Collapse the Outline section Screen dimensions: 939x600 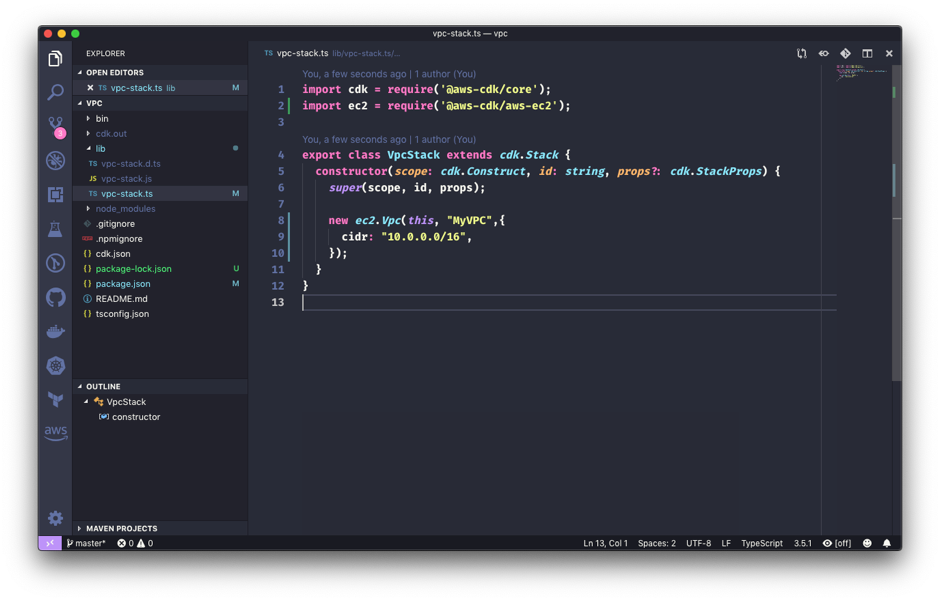(160, 386)
